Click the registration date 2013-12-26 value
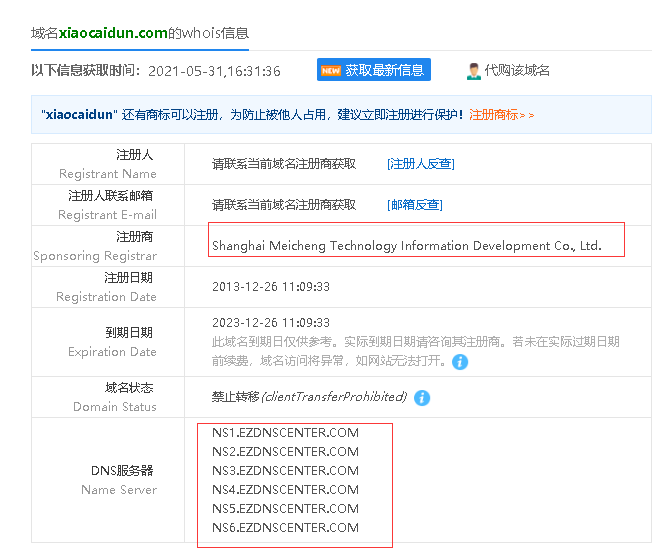The width and height of the screenshot is (653, 549). coord(271,286)
